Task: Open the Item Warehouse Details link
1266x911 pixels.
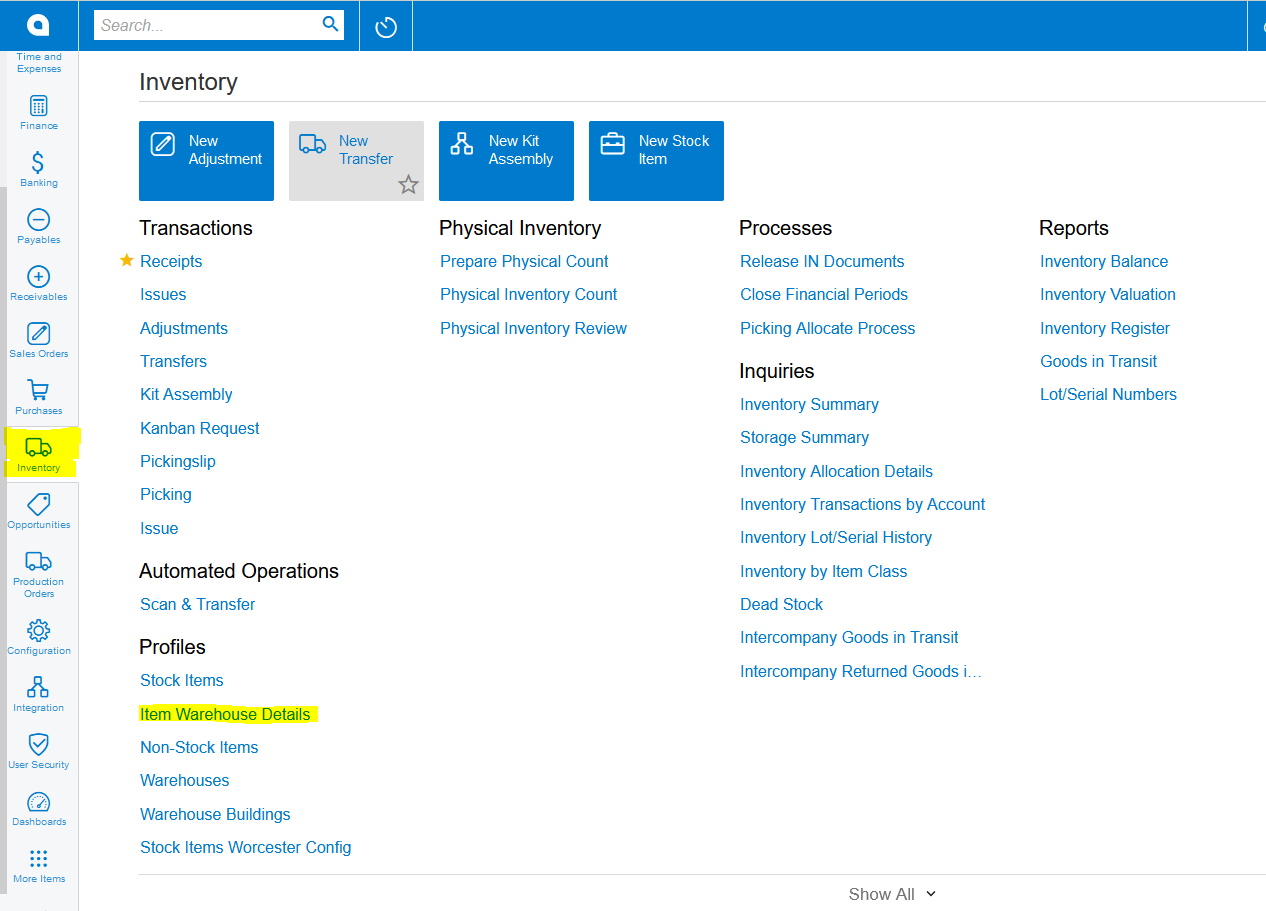Action: tap(225, 714)
